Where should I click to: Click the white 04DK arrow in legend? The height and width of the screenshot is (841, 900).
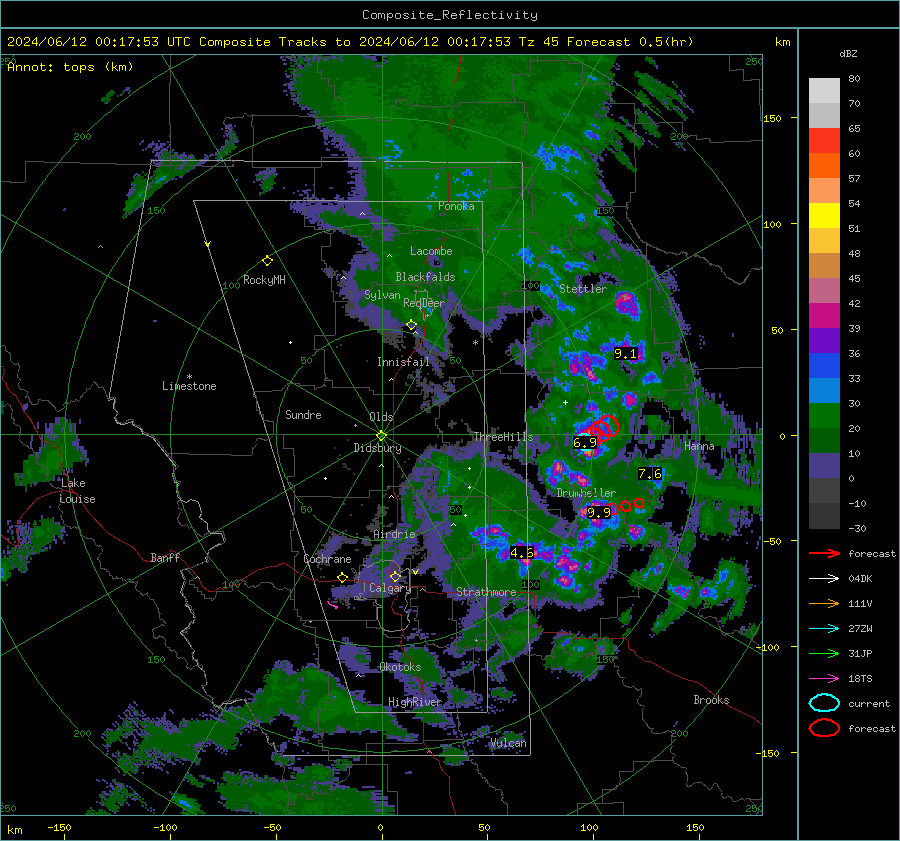click(824, 579)
